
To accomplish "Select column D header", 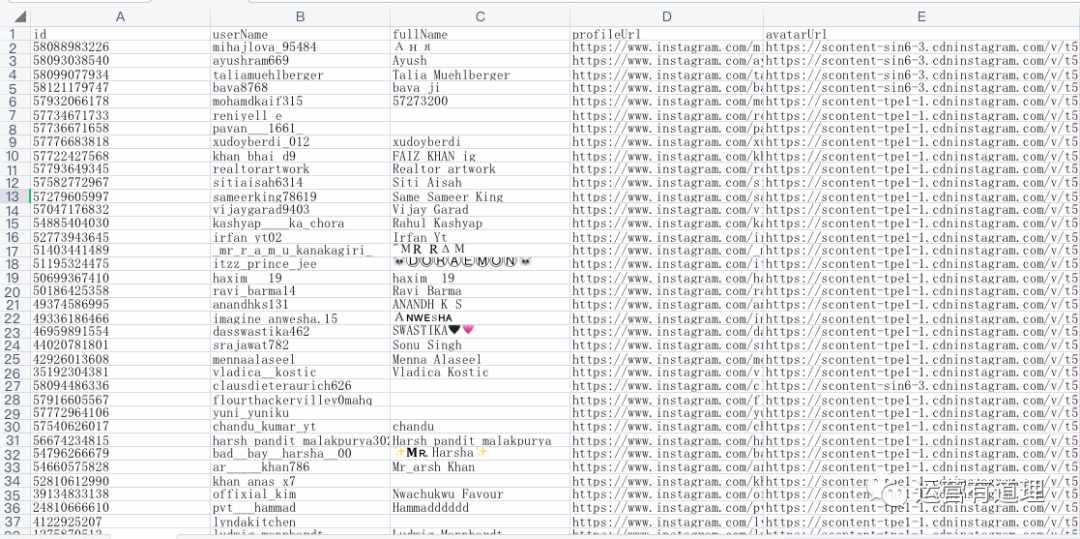I will (x=667, y=17).
